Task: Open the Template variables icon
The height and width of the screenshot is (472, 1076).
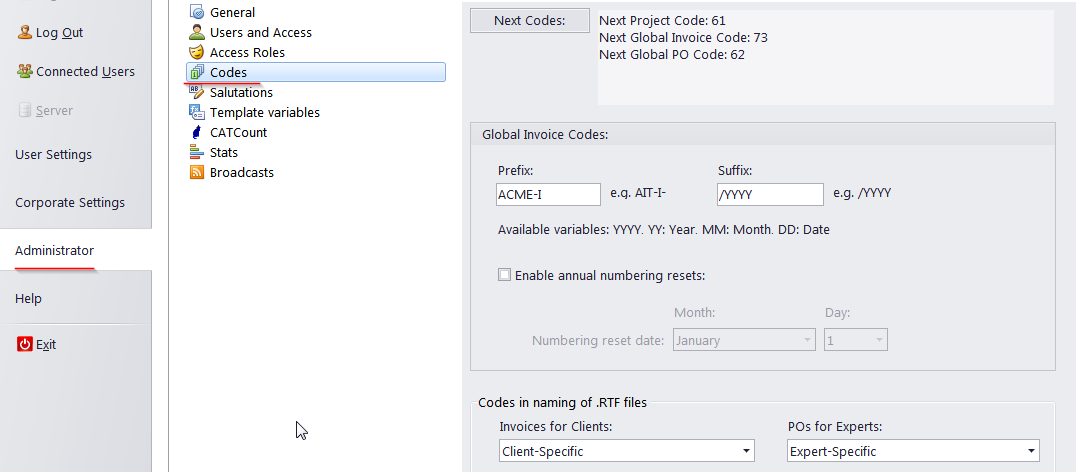Action: [x=197, y=112]
